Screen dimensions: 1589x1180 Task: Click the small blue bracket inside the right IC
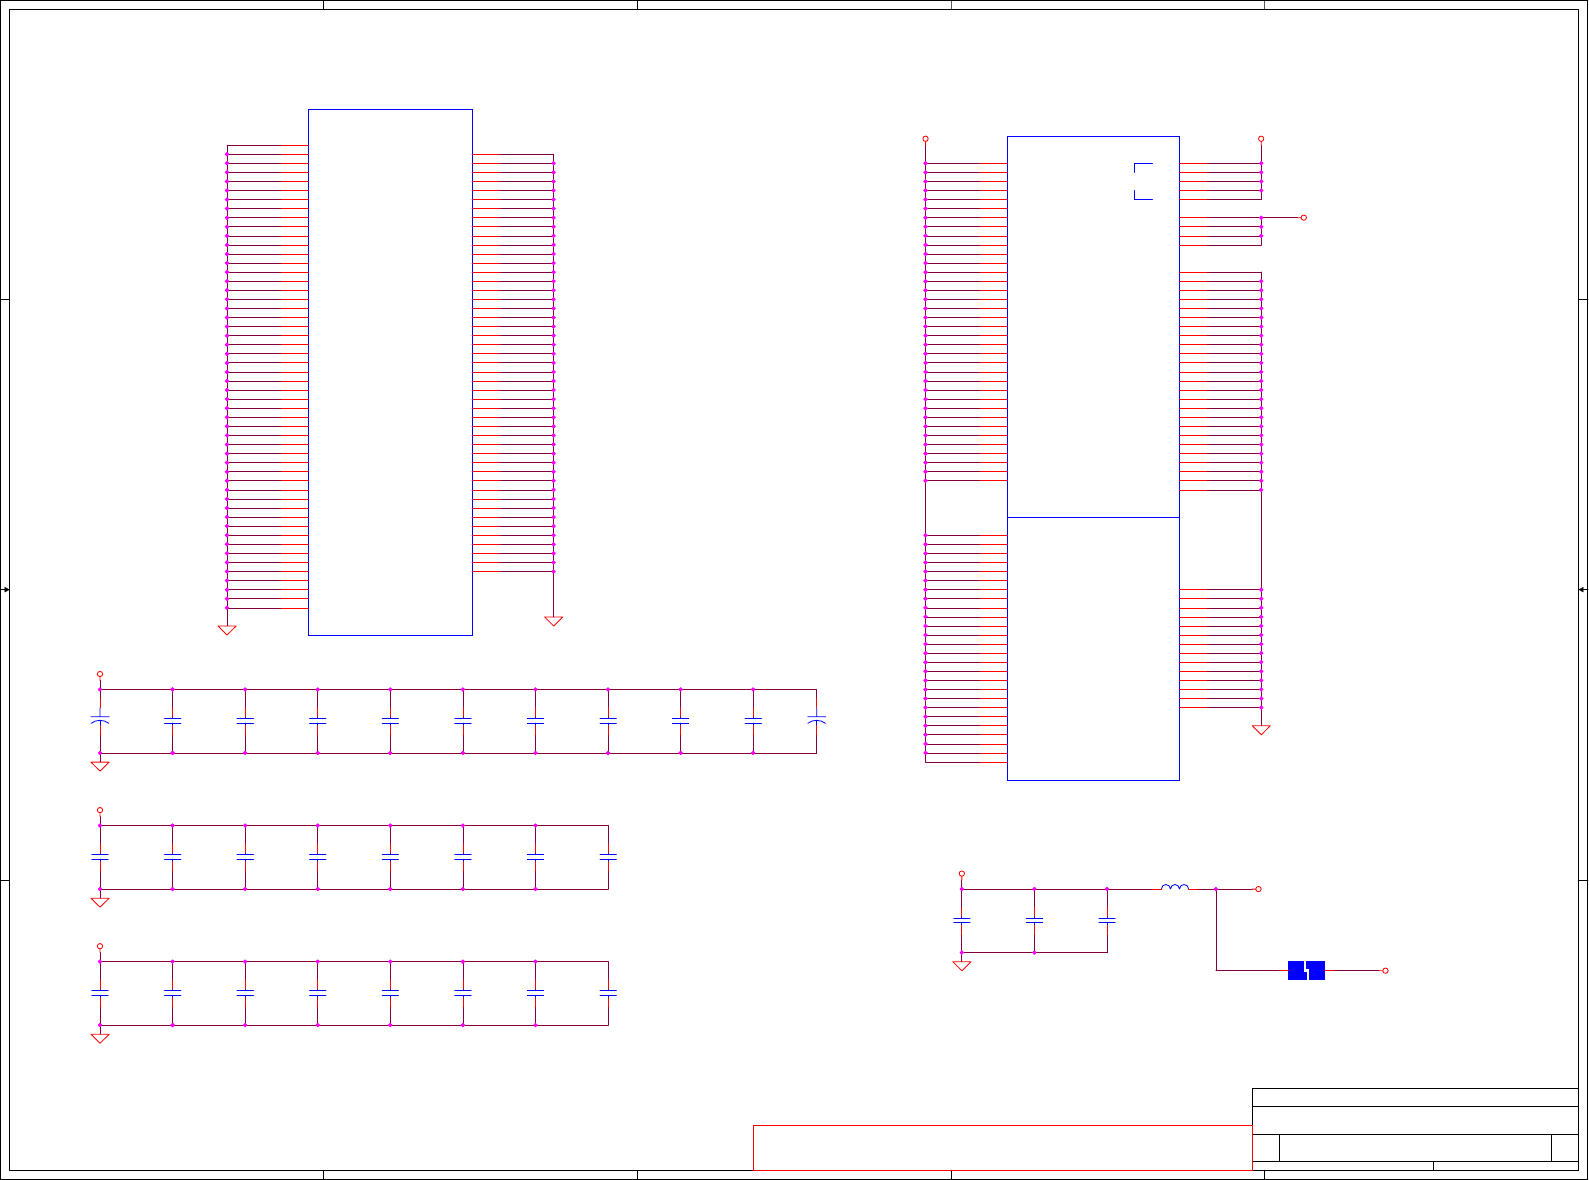point(1143,181)
